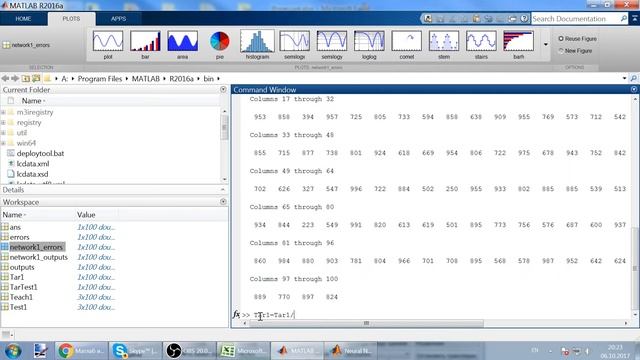Click Program Files in the path
Screen dimensions: 640x360
point(100,78)
